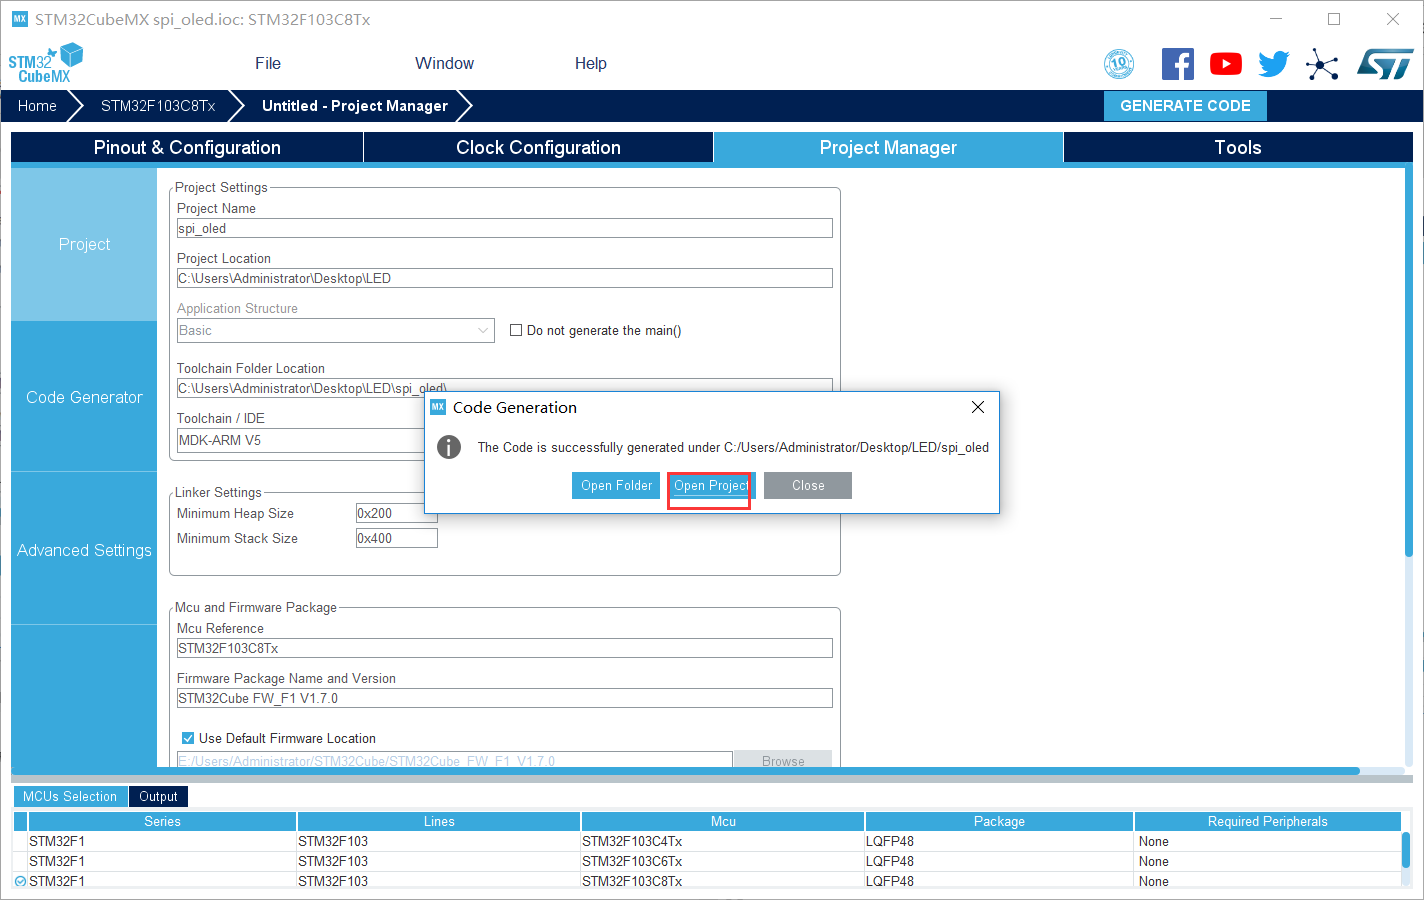The height and width of the screenshot is (900, 1424).
Task: Sort by Required Peripherals column header
Action: tap(1268, 821)
